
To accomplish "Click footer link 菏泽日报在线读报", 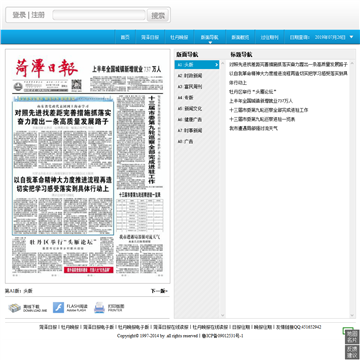I will pos(171,327).
